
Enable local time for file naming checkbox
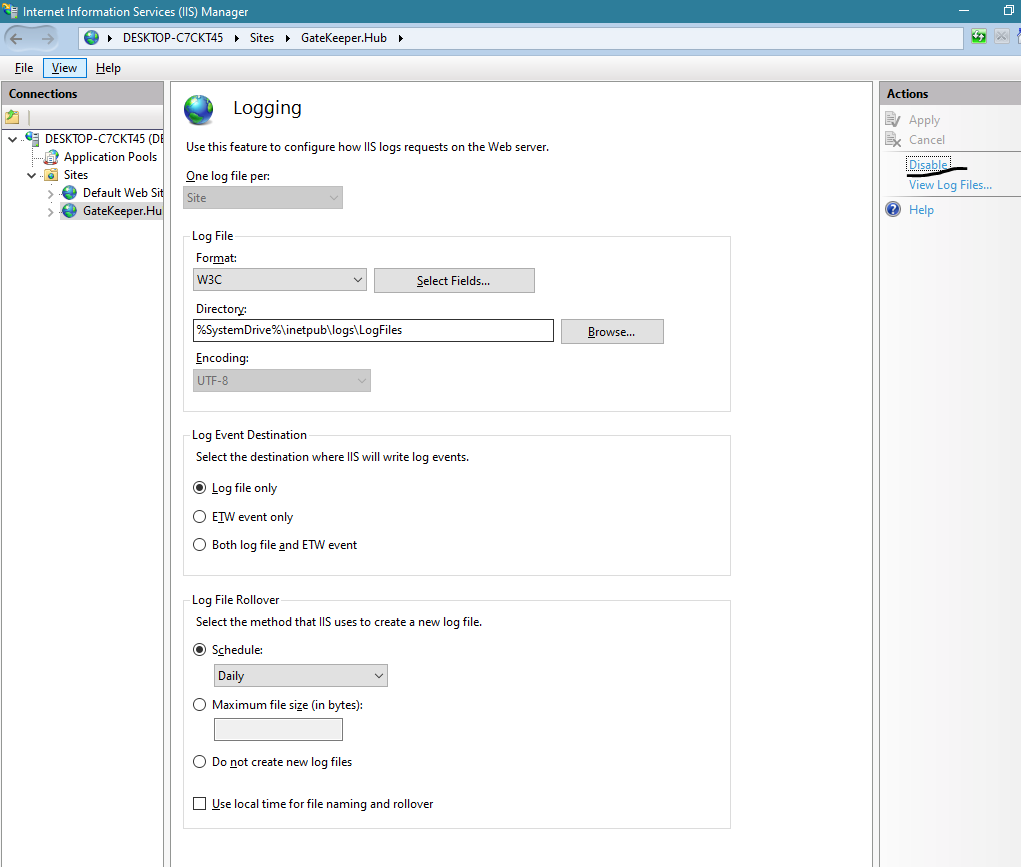(199, 804)
